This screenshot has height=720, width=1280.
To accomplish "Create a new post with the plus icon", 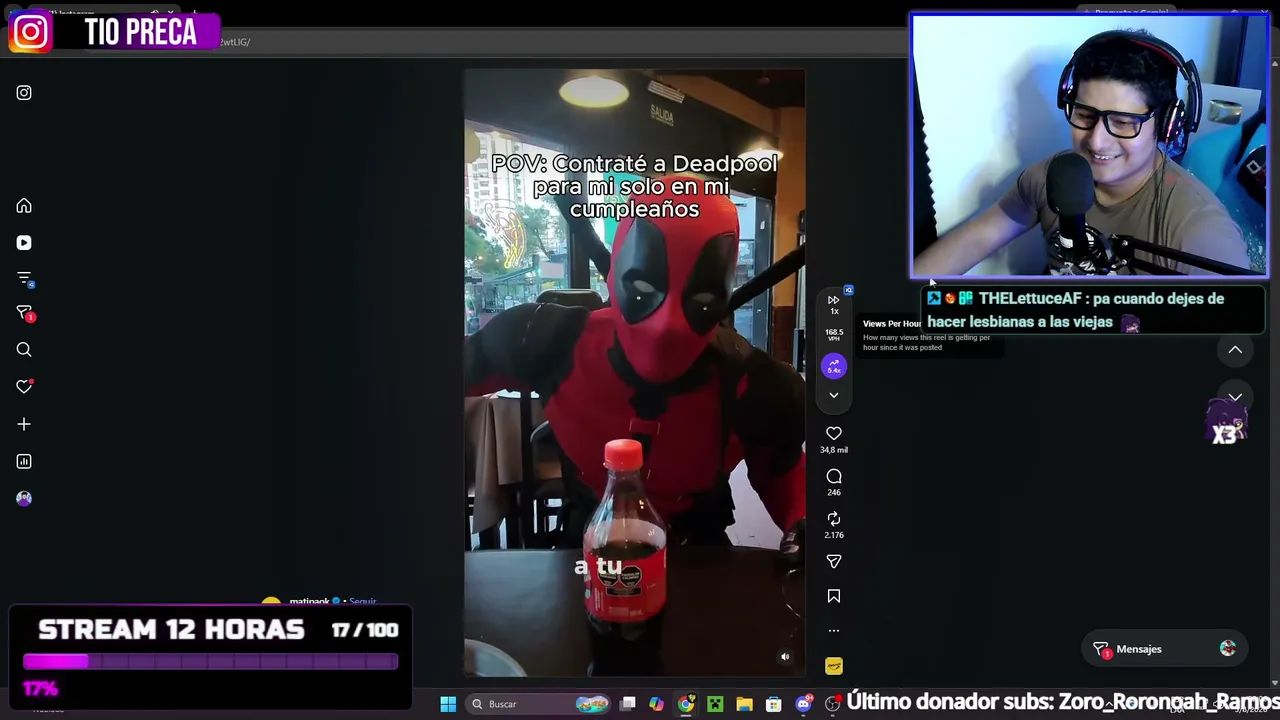I will tap(24, 424).
